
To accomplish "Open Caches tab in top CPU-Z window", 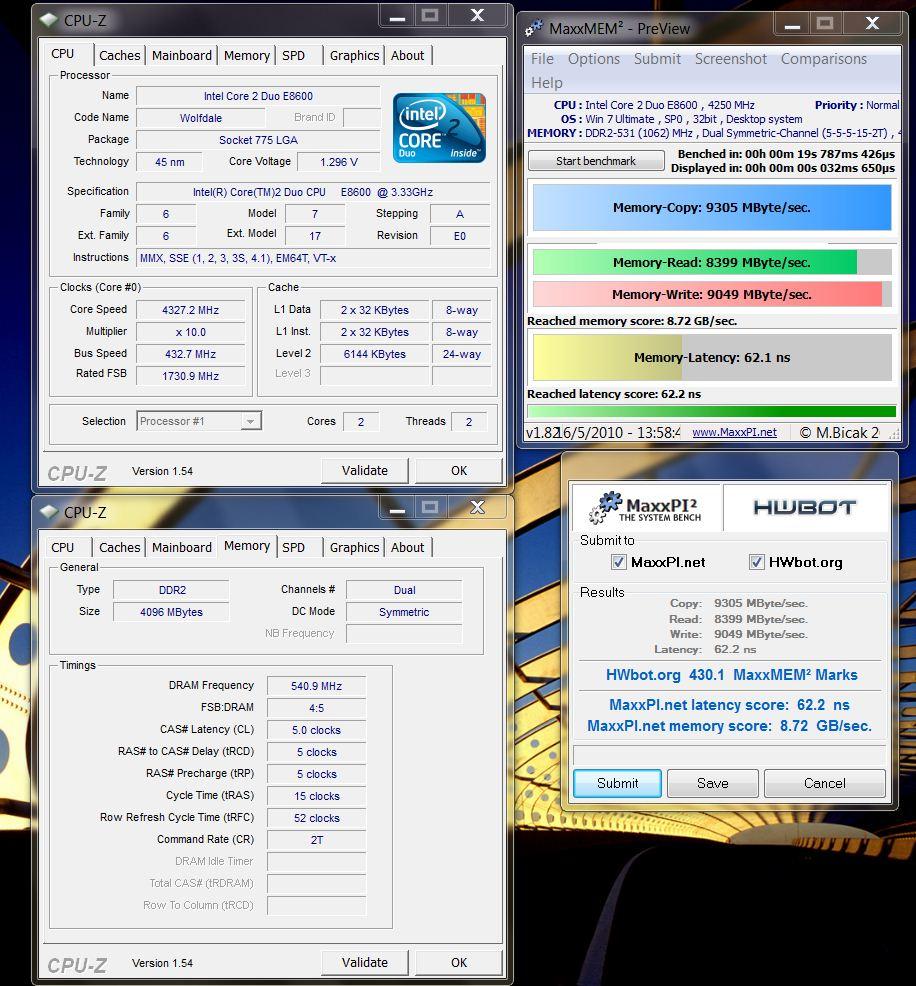I will 119,55.
